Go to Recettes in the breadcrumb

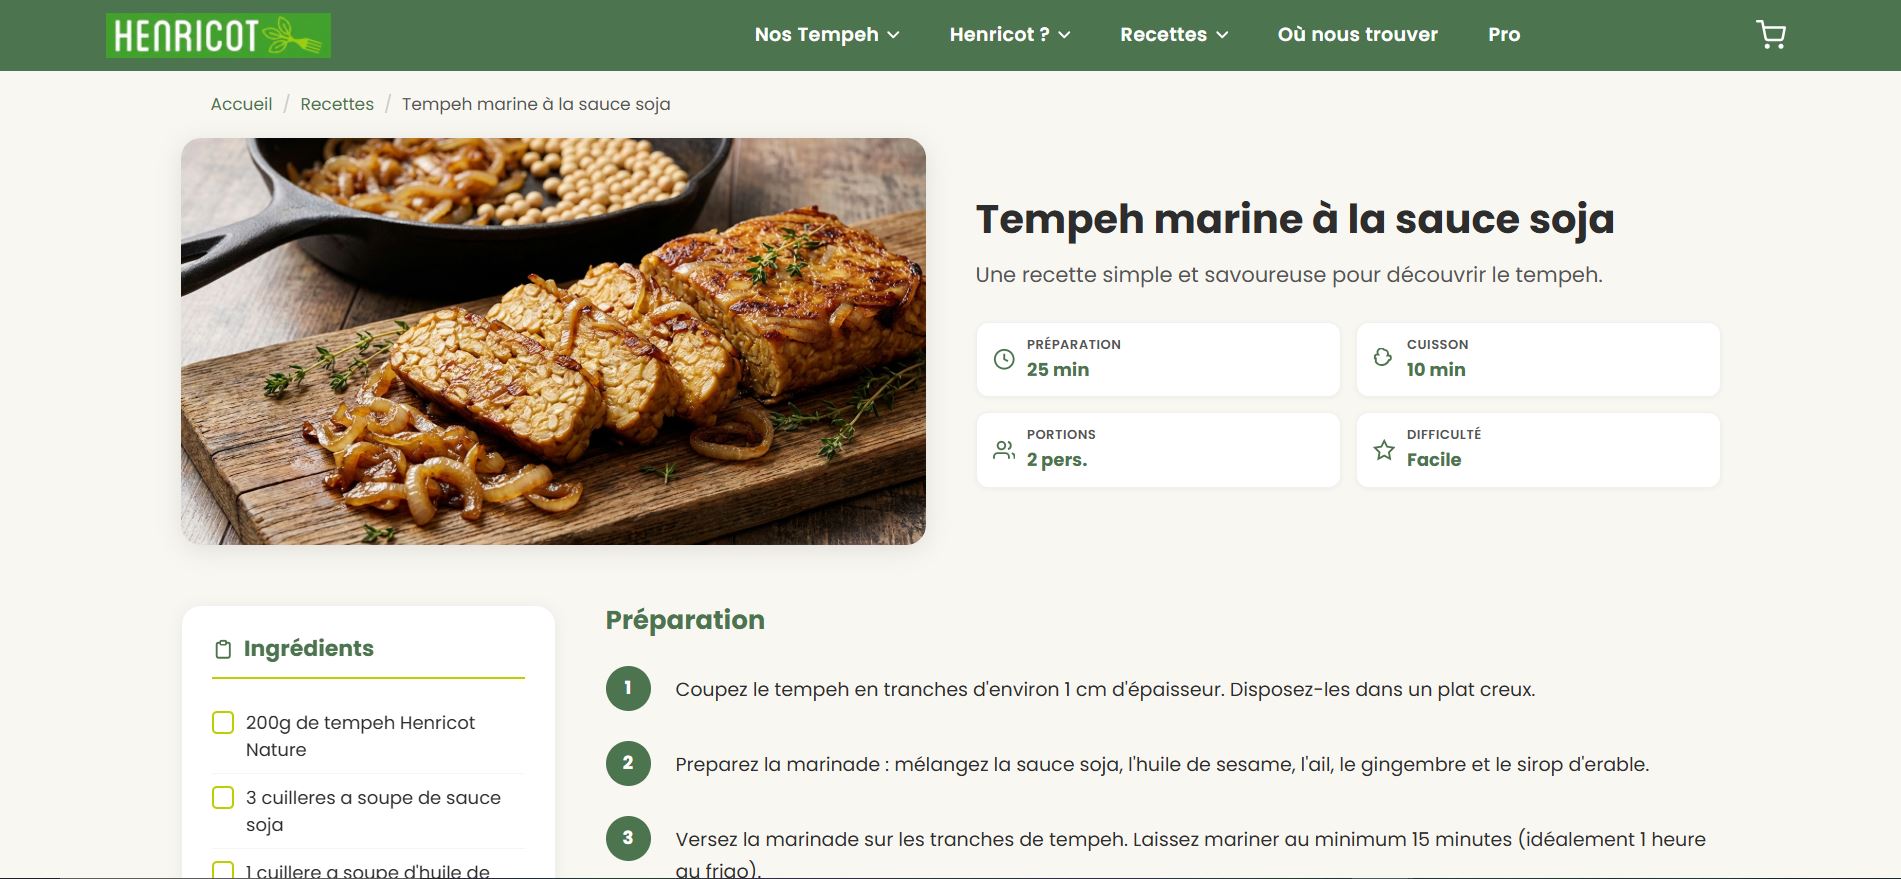click(x=337, y=104)
